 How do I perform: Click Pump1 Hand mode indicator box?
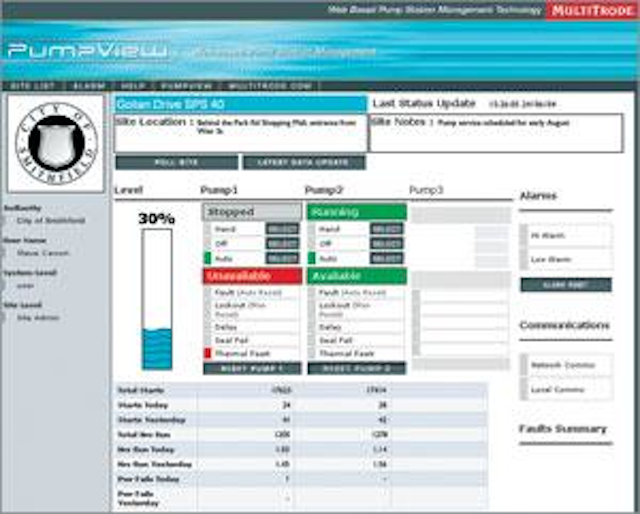(207, 229)
